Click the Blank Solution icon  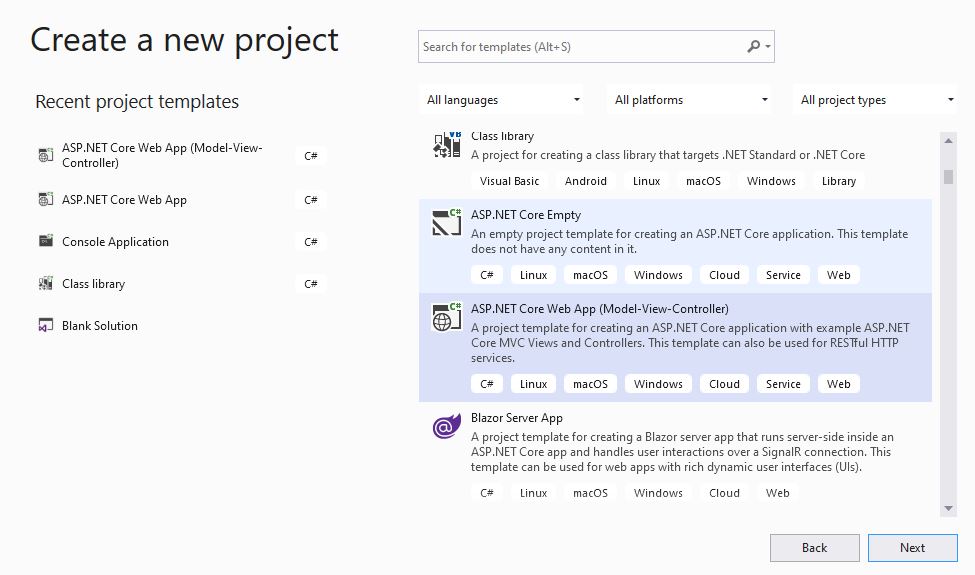point(46,325)
